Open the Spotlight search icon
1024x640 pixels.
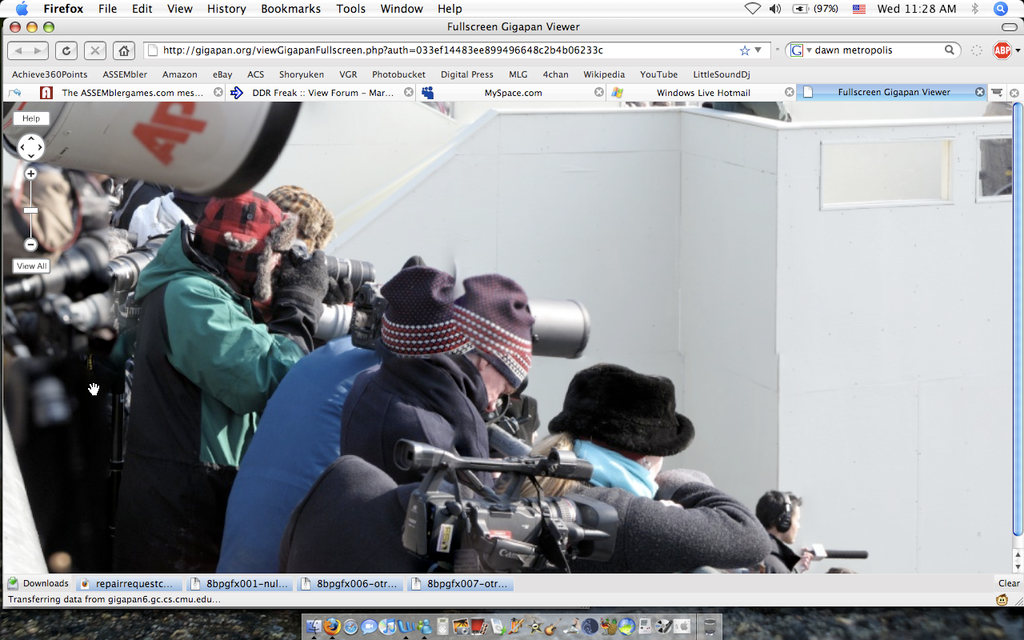pos(1000,9)
